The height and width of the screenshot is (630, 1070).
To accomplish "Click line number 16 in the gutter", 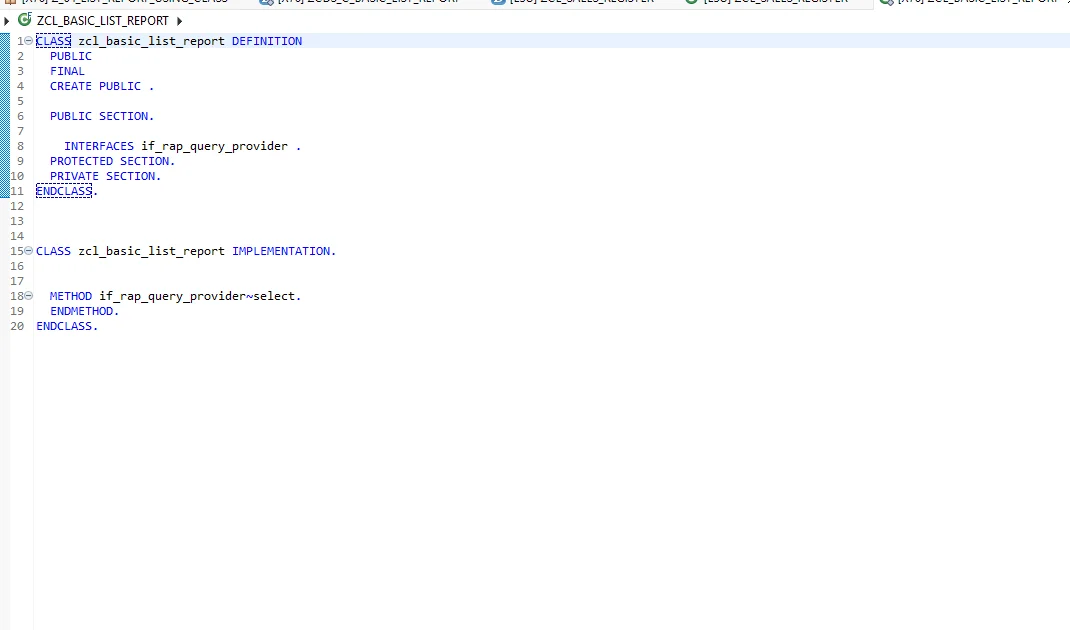I will click(17, 266).
